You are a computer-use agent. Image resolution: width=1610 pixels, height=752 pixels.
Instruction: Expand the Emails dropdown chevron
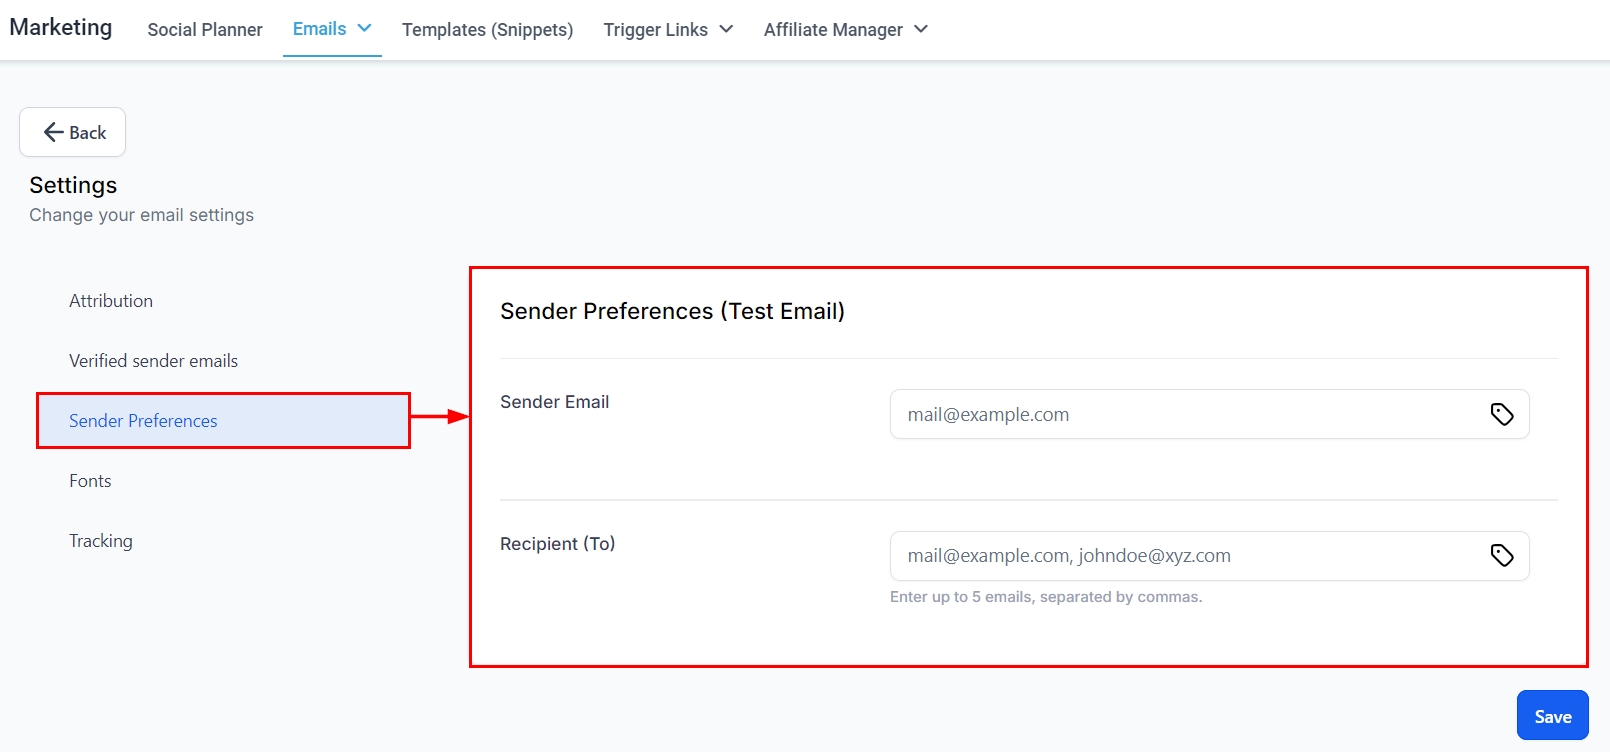click(x=365, y=28)
